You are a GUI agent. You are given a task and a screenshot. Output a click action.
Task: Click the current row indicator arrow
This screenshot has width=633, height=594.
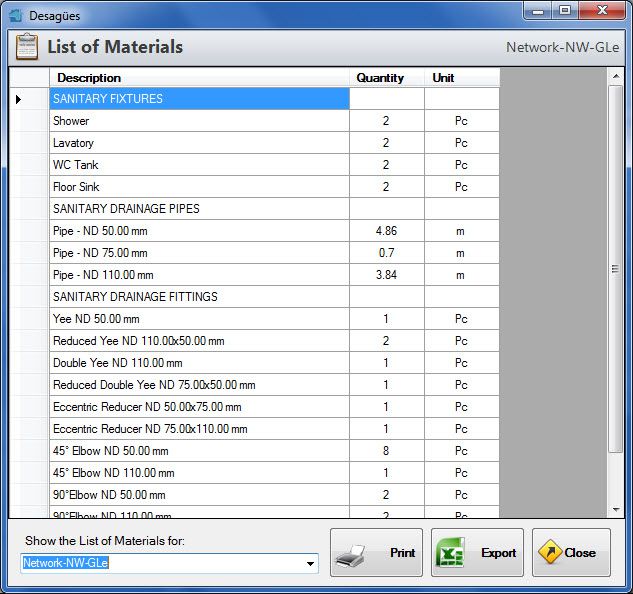click(x=18, y=99)
